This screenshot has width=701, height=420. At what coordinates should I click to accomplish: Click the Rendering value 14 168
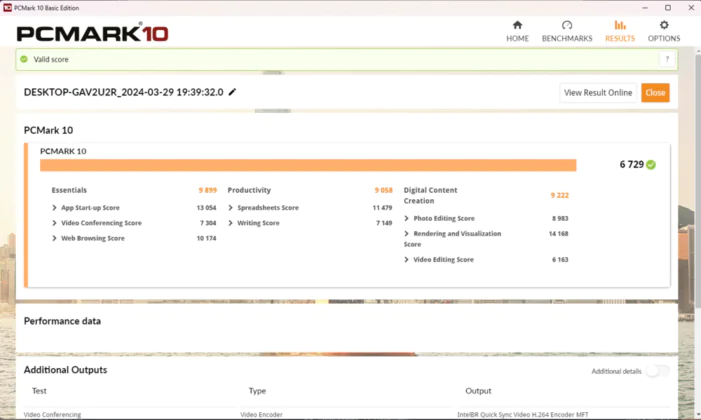pyautogui.click(x=558, y=233)
